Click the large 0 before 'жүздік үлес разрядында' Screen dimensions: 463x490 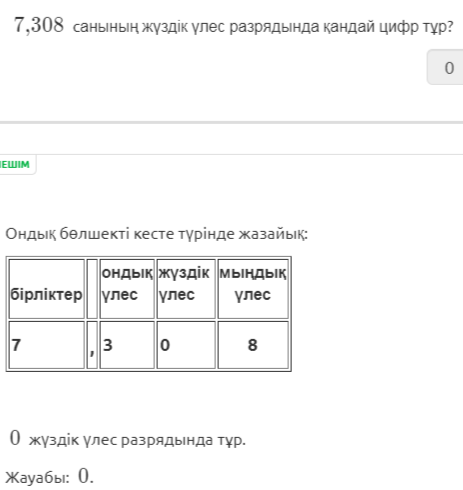[15, 438]
